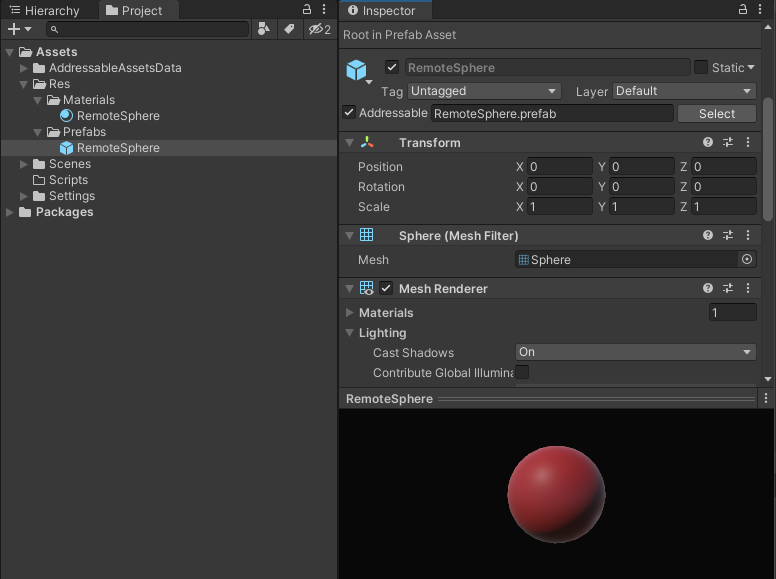
Task: Collapse the Transform component foldout
Action: (x=349, y=143)
